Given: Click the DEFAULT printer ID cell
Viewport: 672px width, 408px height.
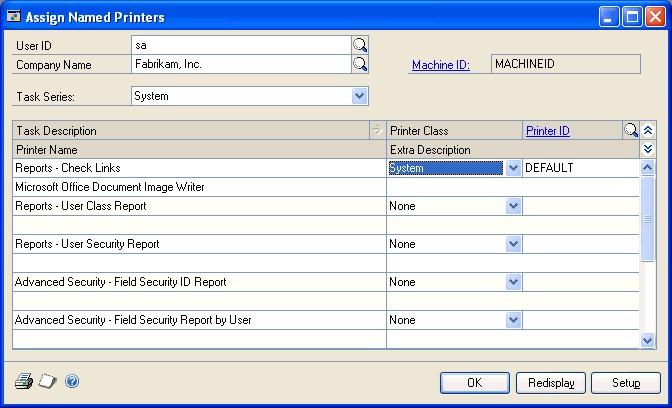Looking at the screenshot, I should [581, 168].
